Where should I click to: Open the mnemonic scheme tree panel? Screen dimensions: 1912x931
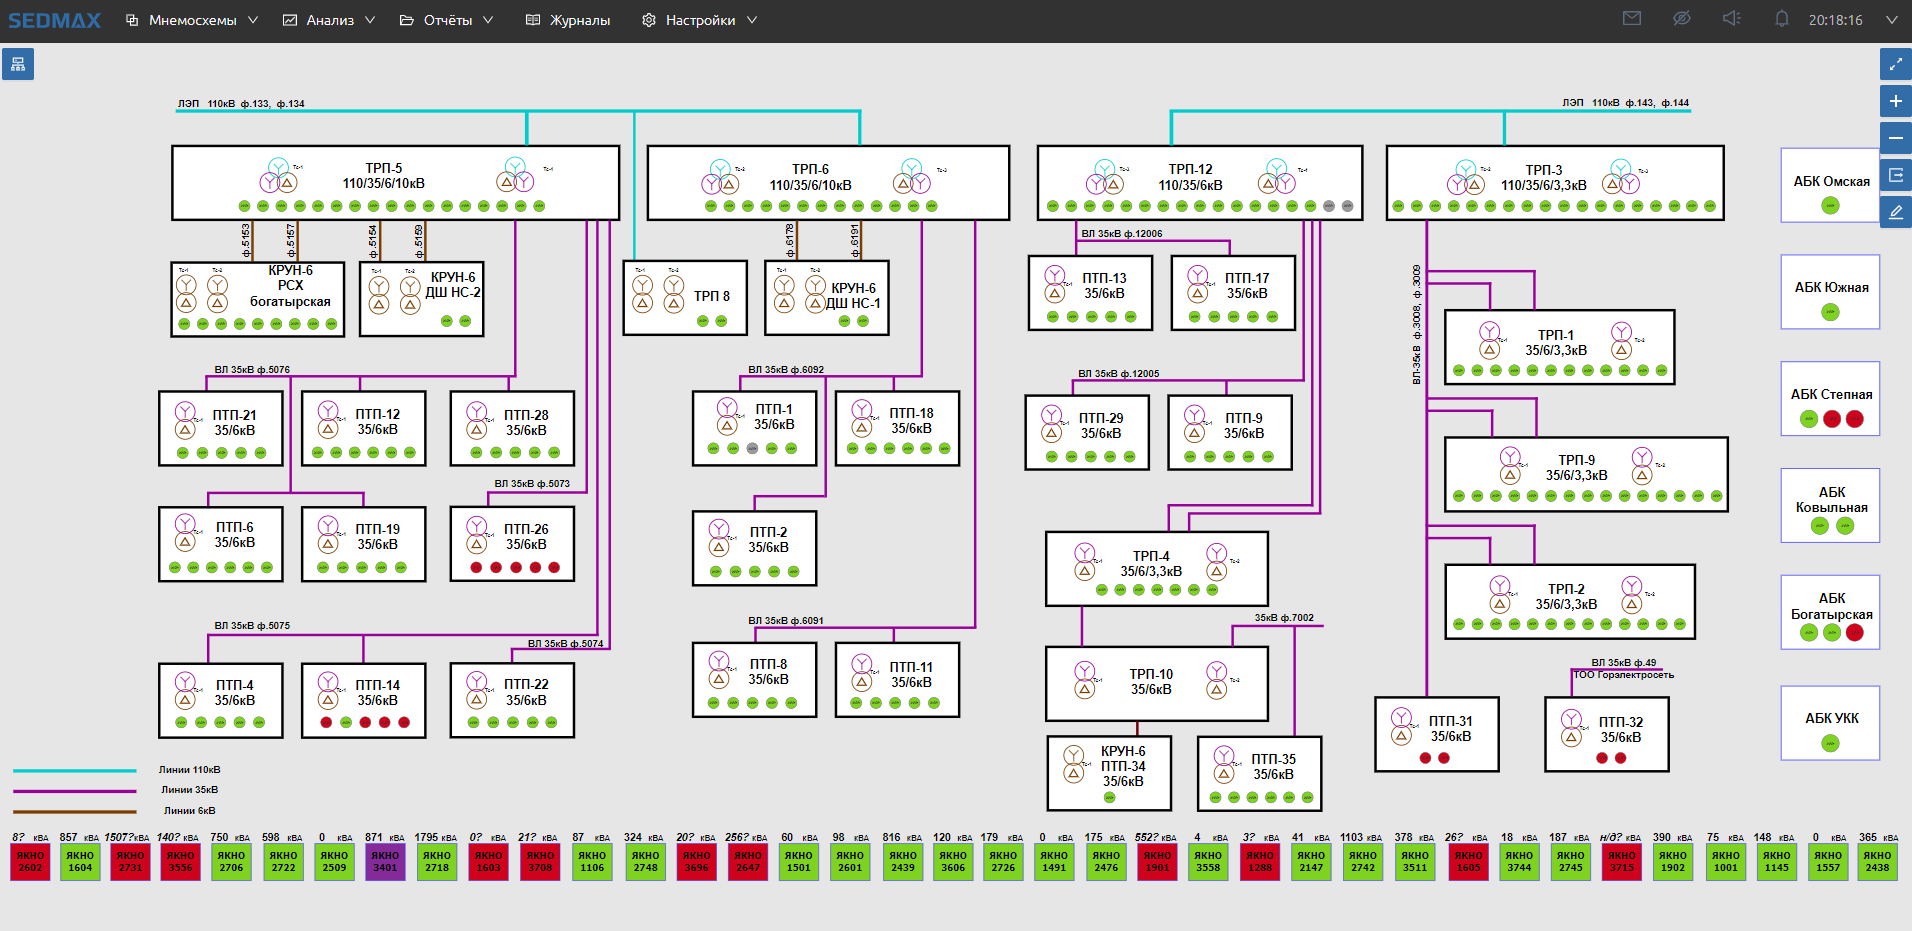coord(18,65)
